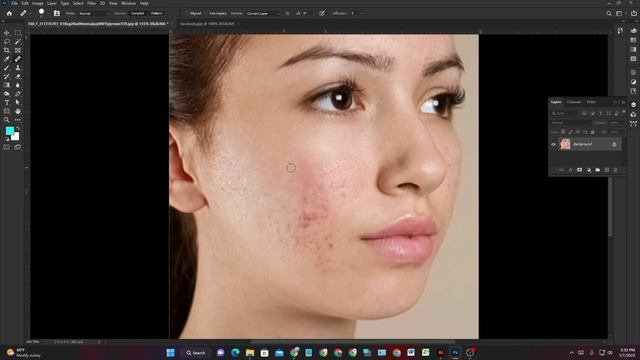Click the Background layer thumbnail
640x360 pixels.
565,144
